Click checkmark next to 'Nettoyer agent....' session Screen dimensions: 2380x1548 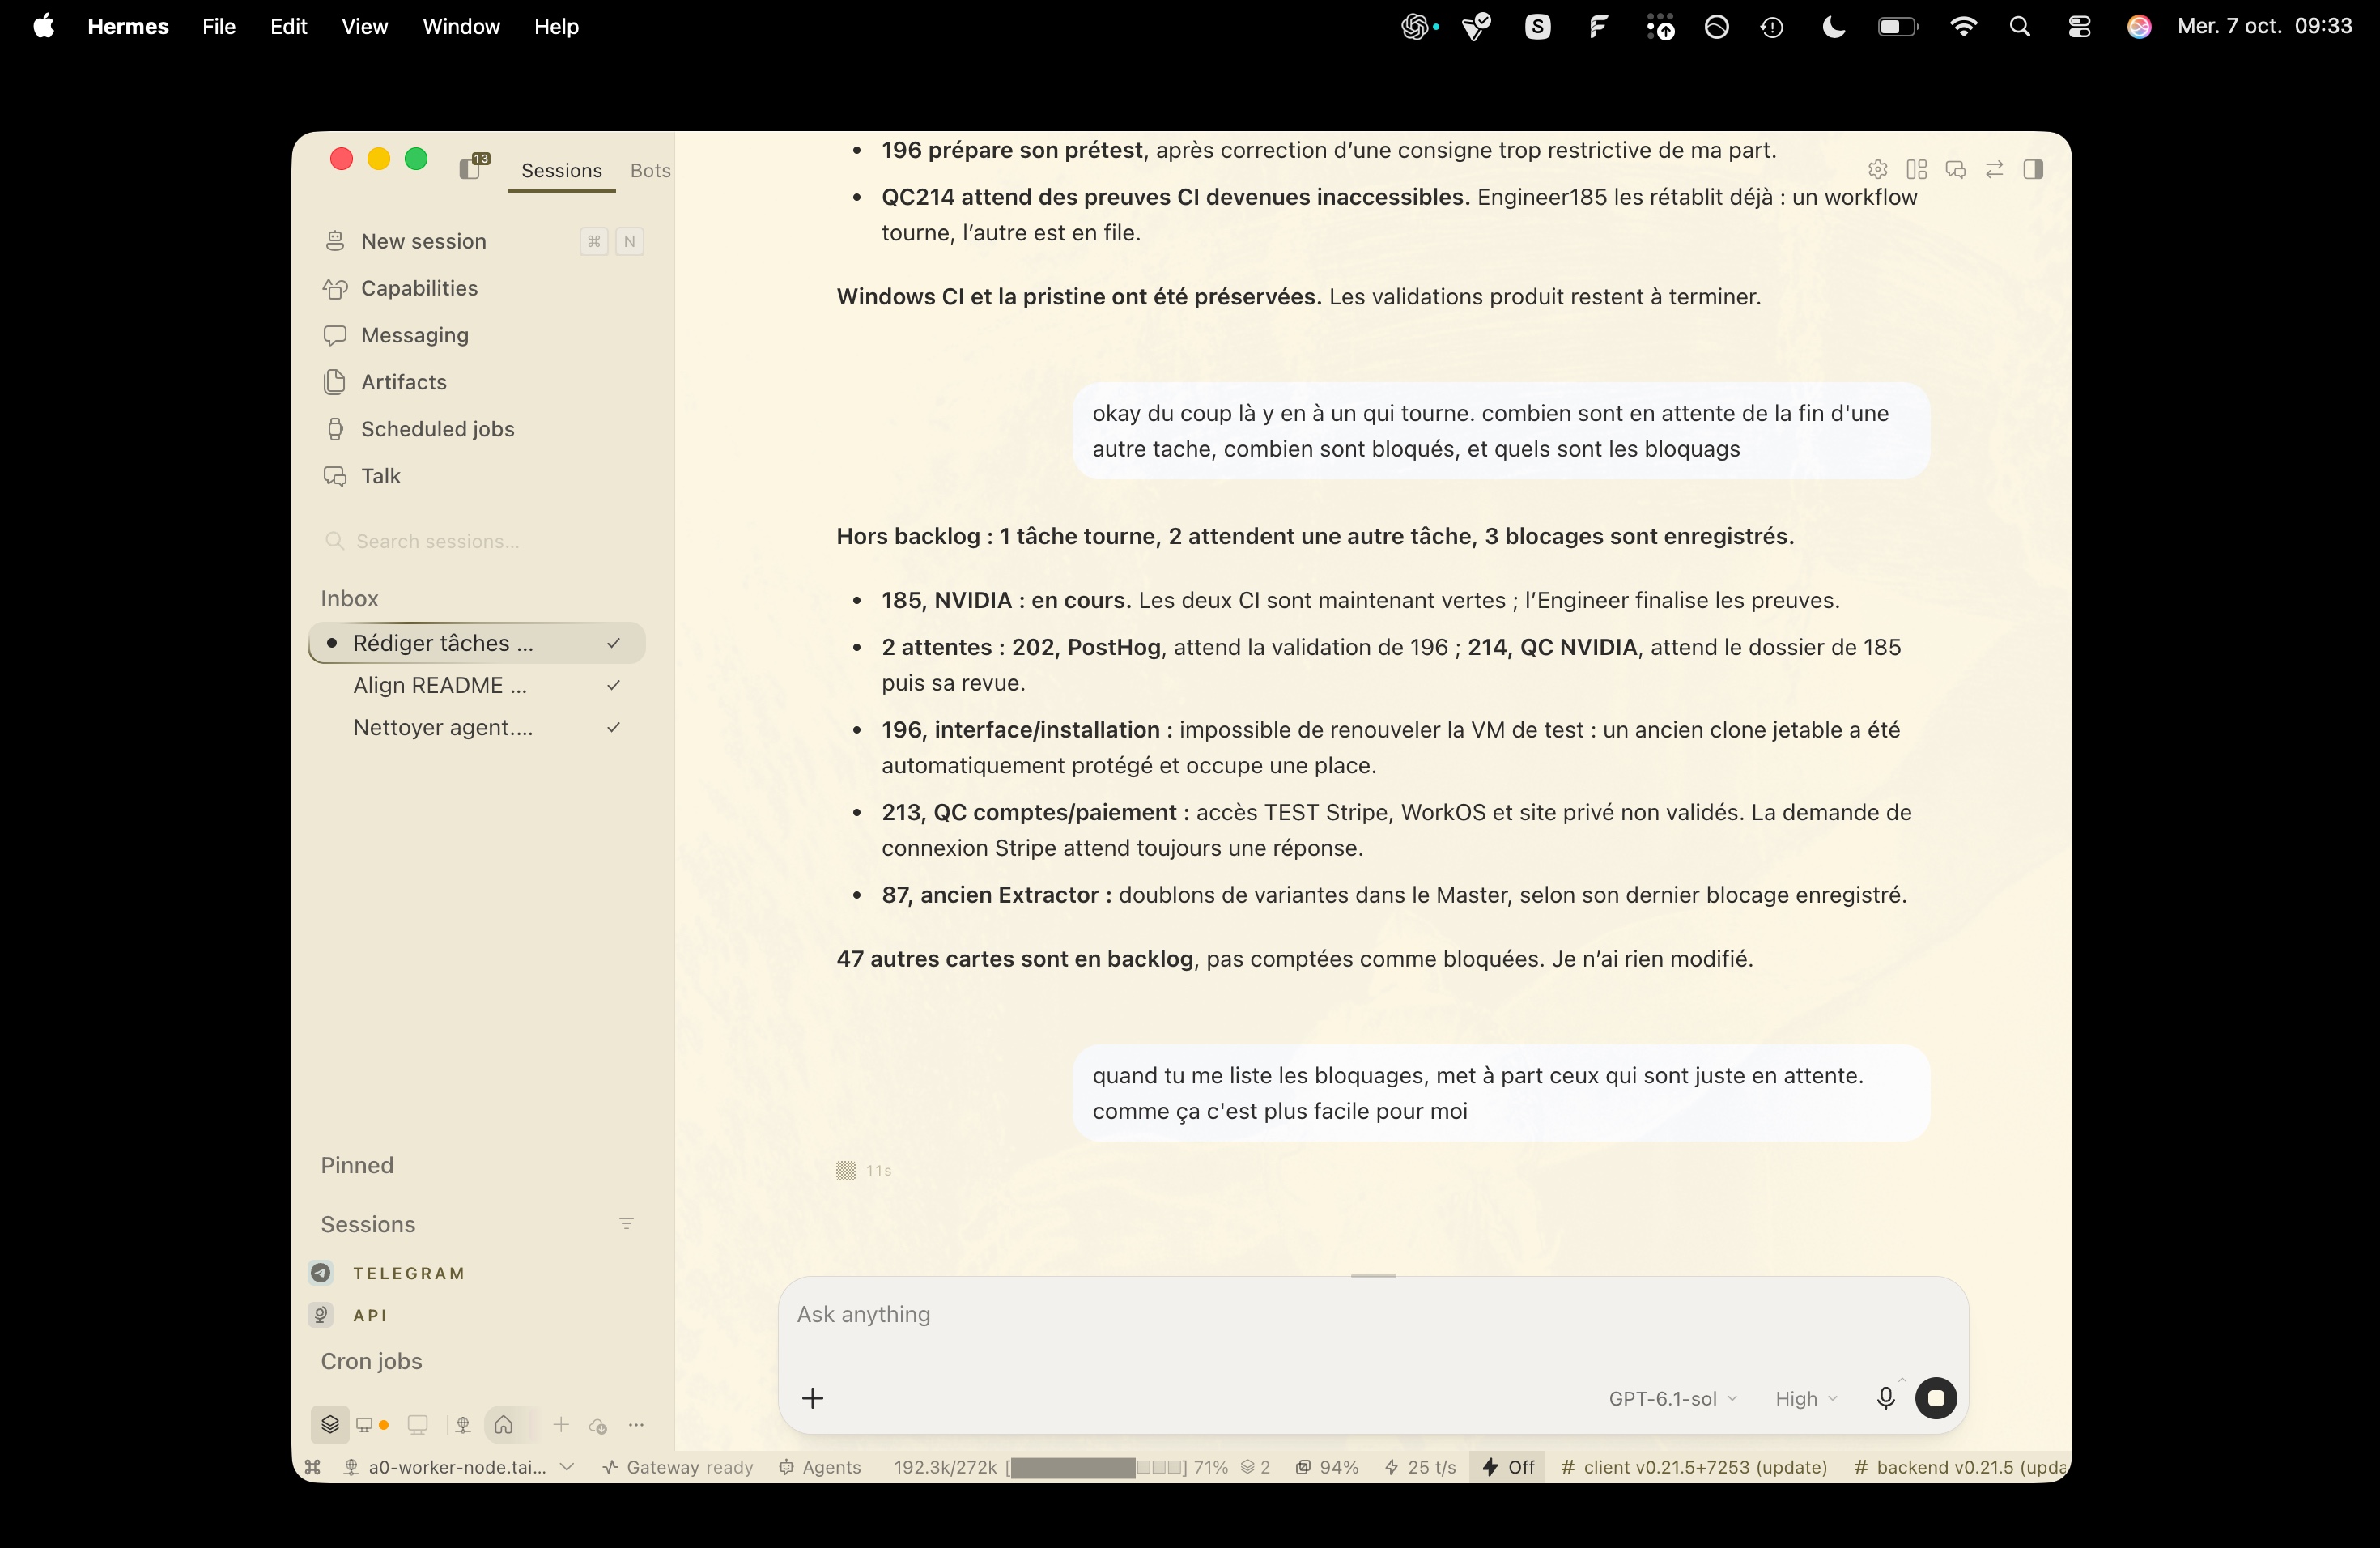[614, 727]
